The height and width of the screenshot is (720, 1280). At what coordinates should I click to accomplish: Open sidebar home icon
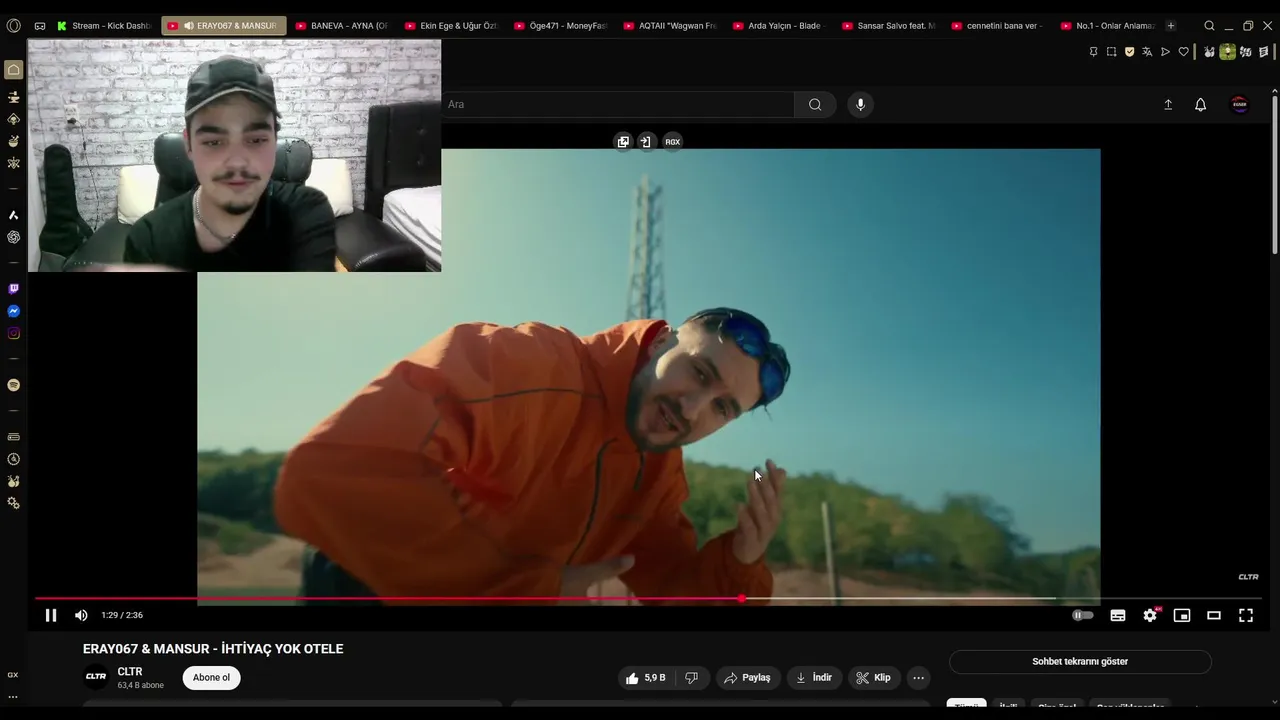tap(13, 69)
